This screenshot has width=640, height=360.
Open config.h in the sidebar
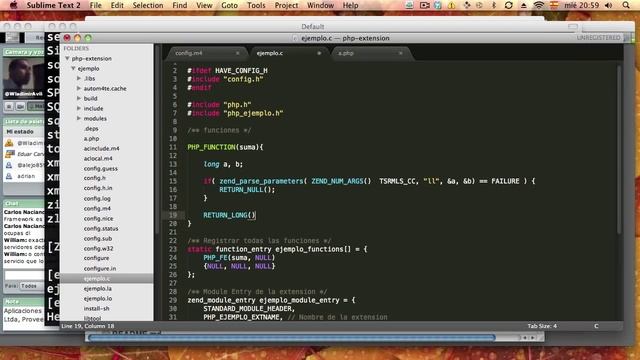(x=95, y=178)
